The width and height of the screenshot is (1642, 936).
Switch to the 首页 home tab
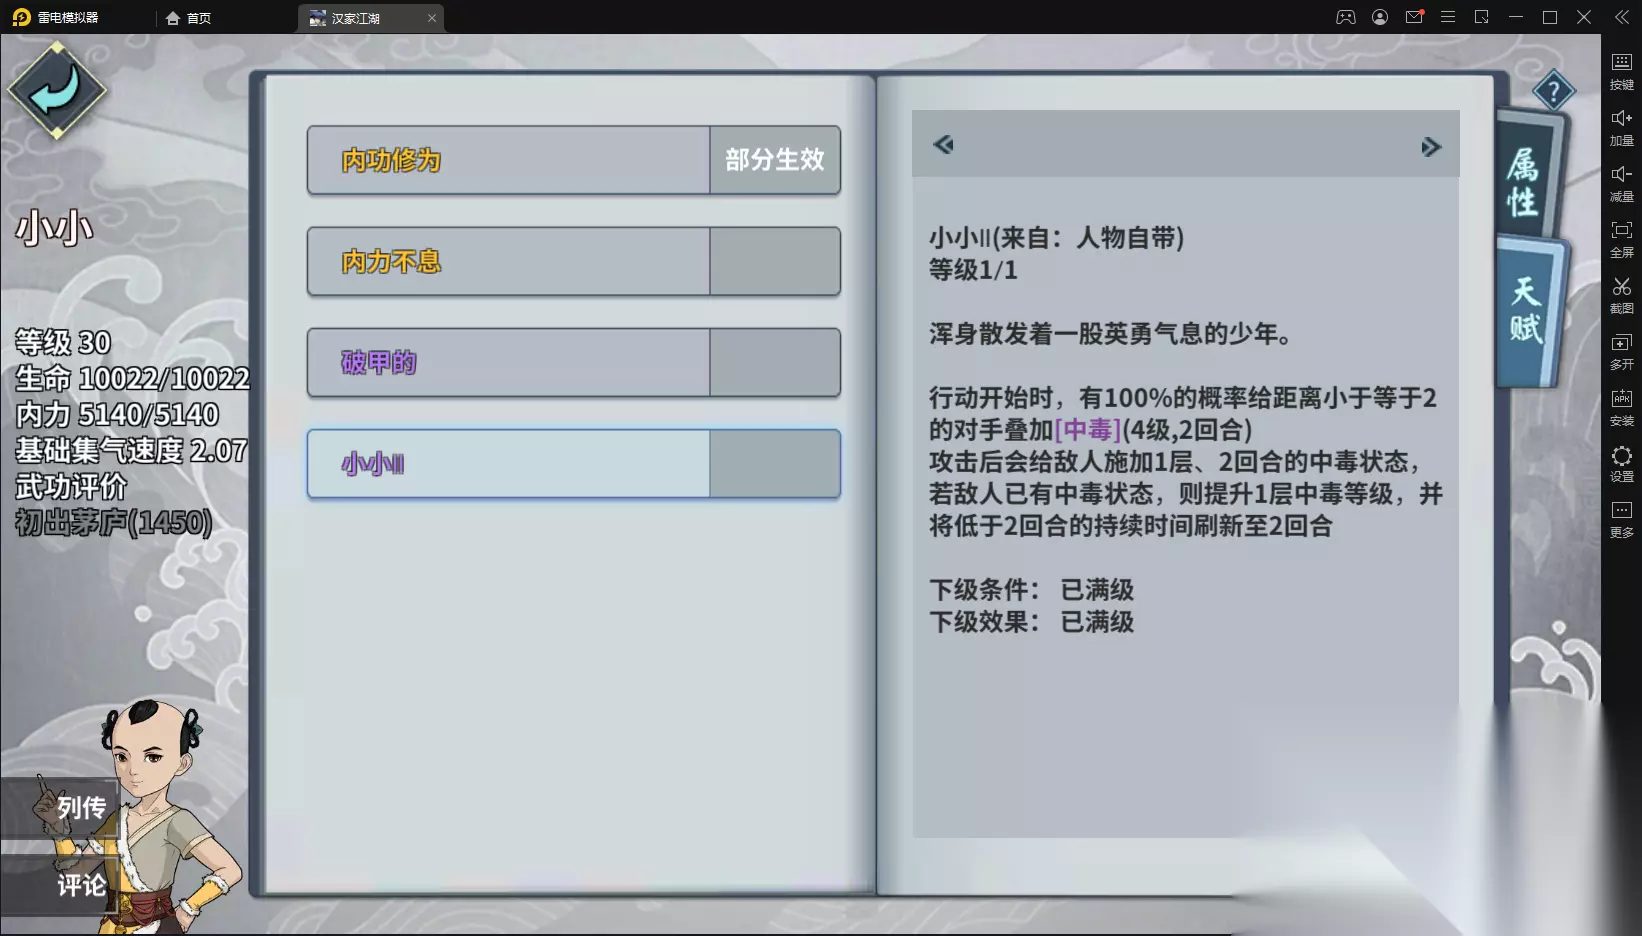click(189, 18)
